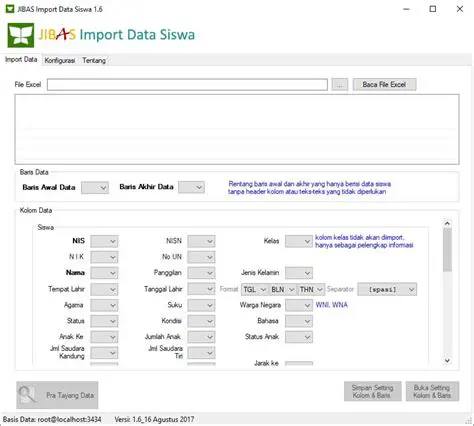474x426 pixels.
Task: Minimize the JIBAS Import Data Siswa window
Action: point(406,9)
